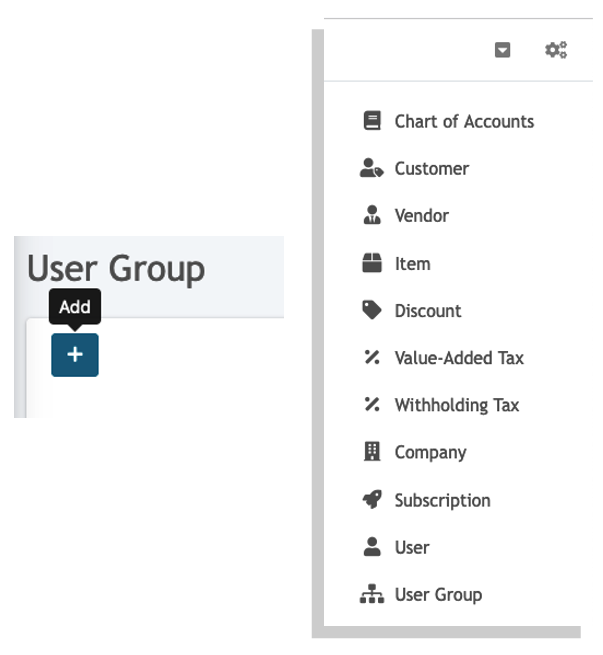The image size is (603, 655).
Task: Choose Discount from the menu list
Action: (428, 311)
